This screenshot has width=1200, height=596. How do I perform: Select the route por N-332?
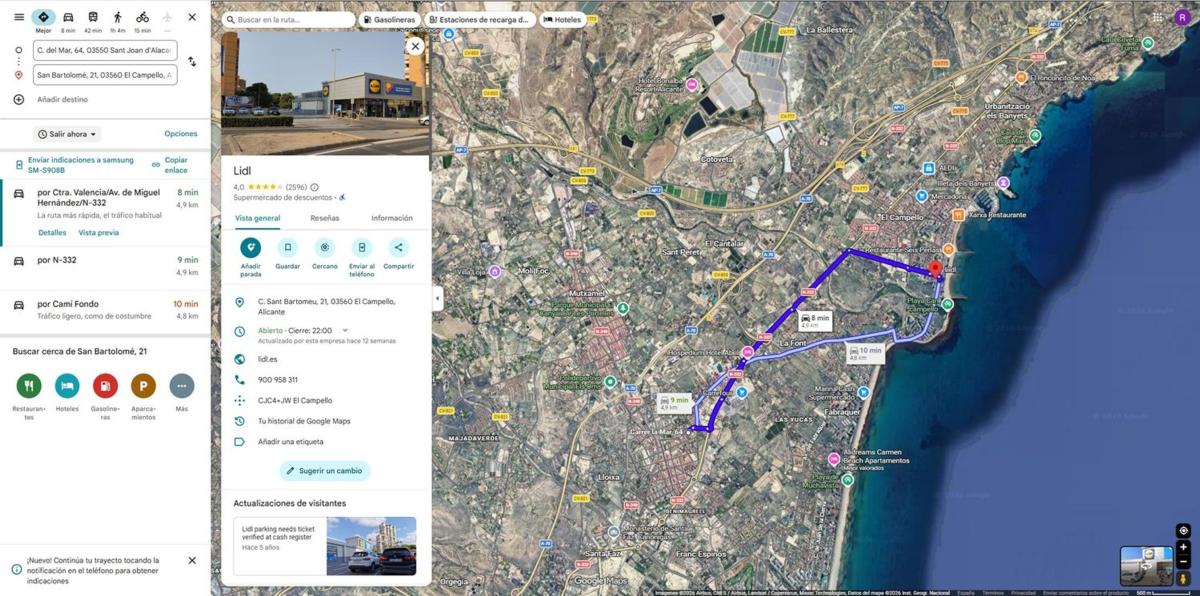(105, 266)
